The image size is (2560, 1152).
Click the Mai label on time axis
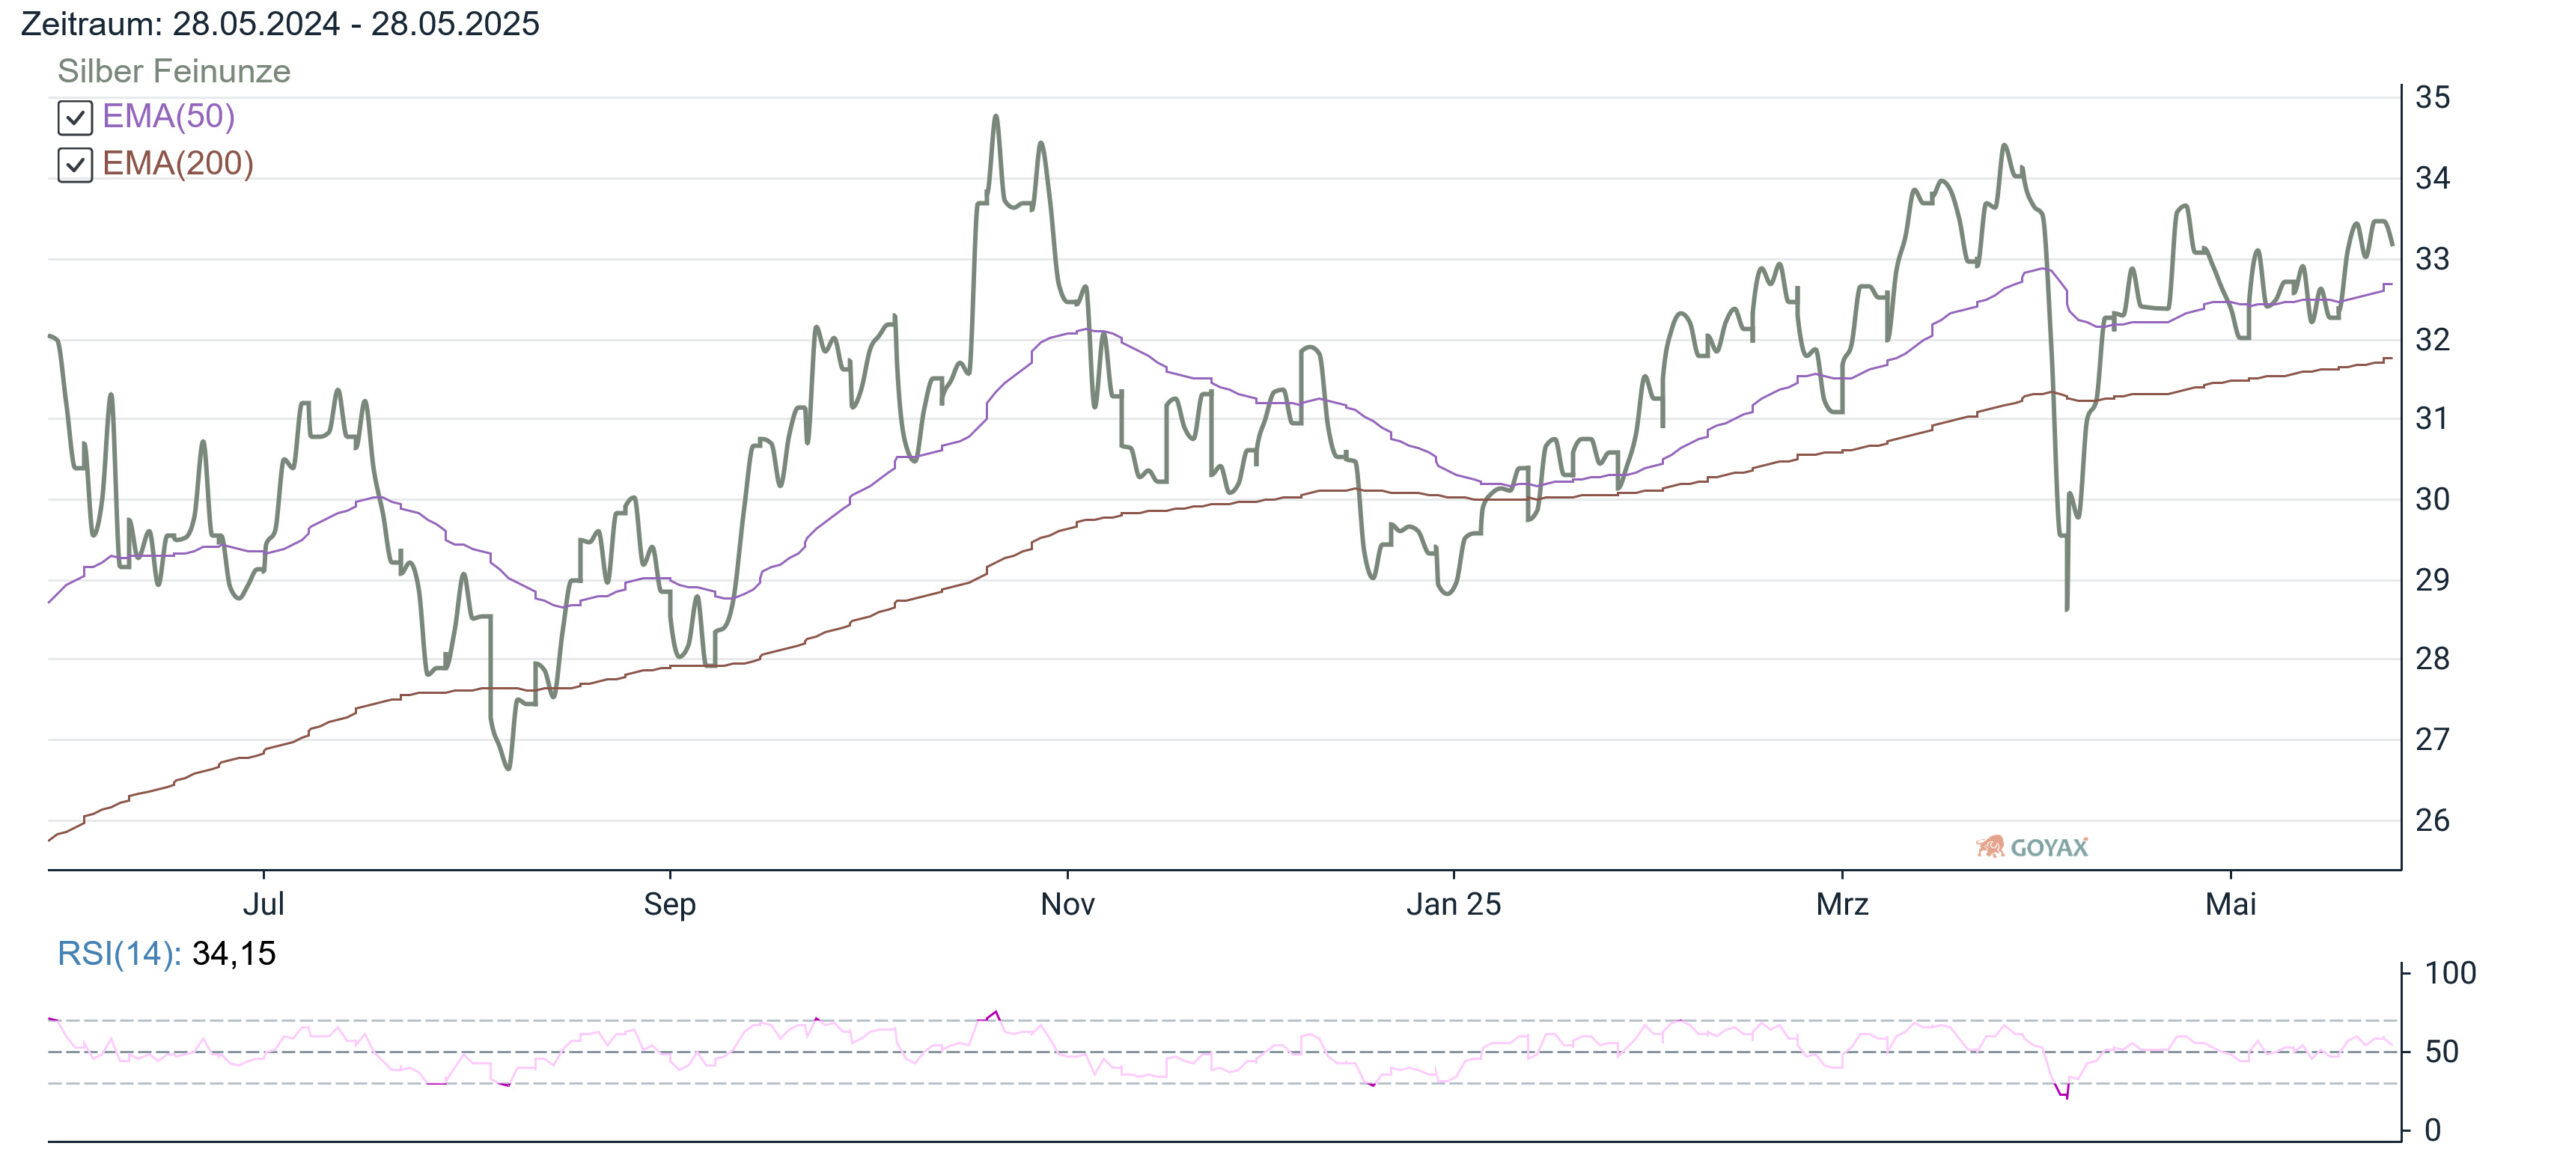click(x=2231, y=904)
